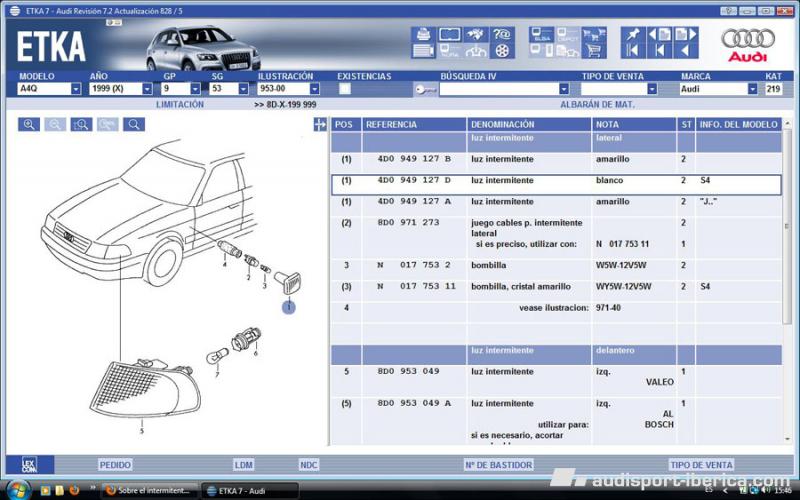This screenshot has width=800, height=500.
Task: Click the zoom area magnifier icon
Action: (81, 124)
